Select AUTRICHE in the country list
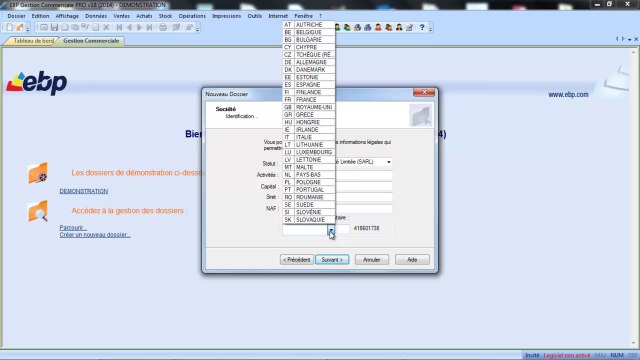640x360 pixels. (x=309, y=24)
